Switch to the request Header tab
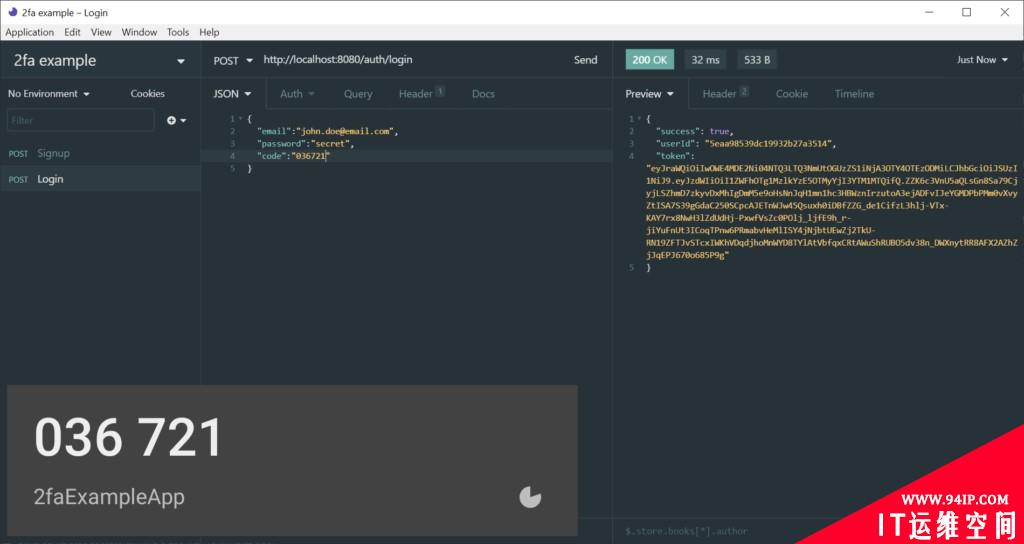Screen dimensions: 1024x544 tap(422, 94)
